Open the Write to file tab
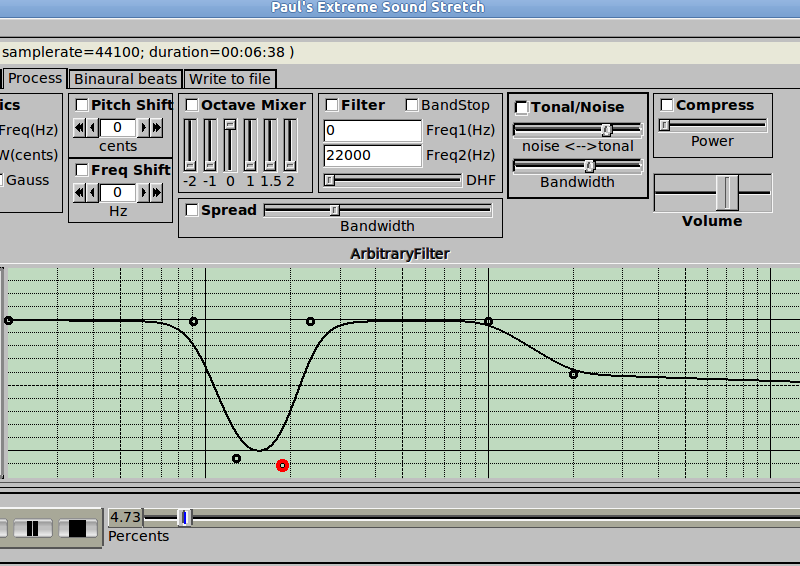This screenshot has height=566, width=800. pos(230,79)
